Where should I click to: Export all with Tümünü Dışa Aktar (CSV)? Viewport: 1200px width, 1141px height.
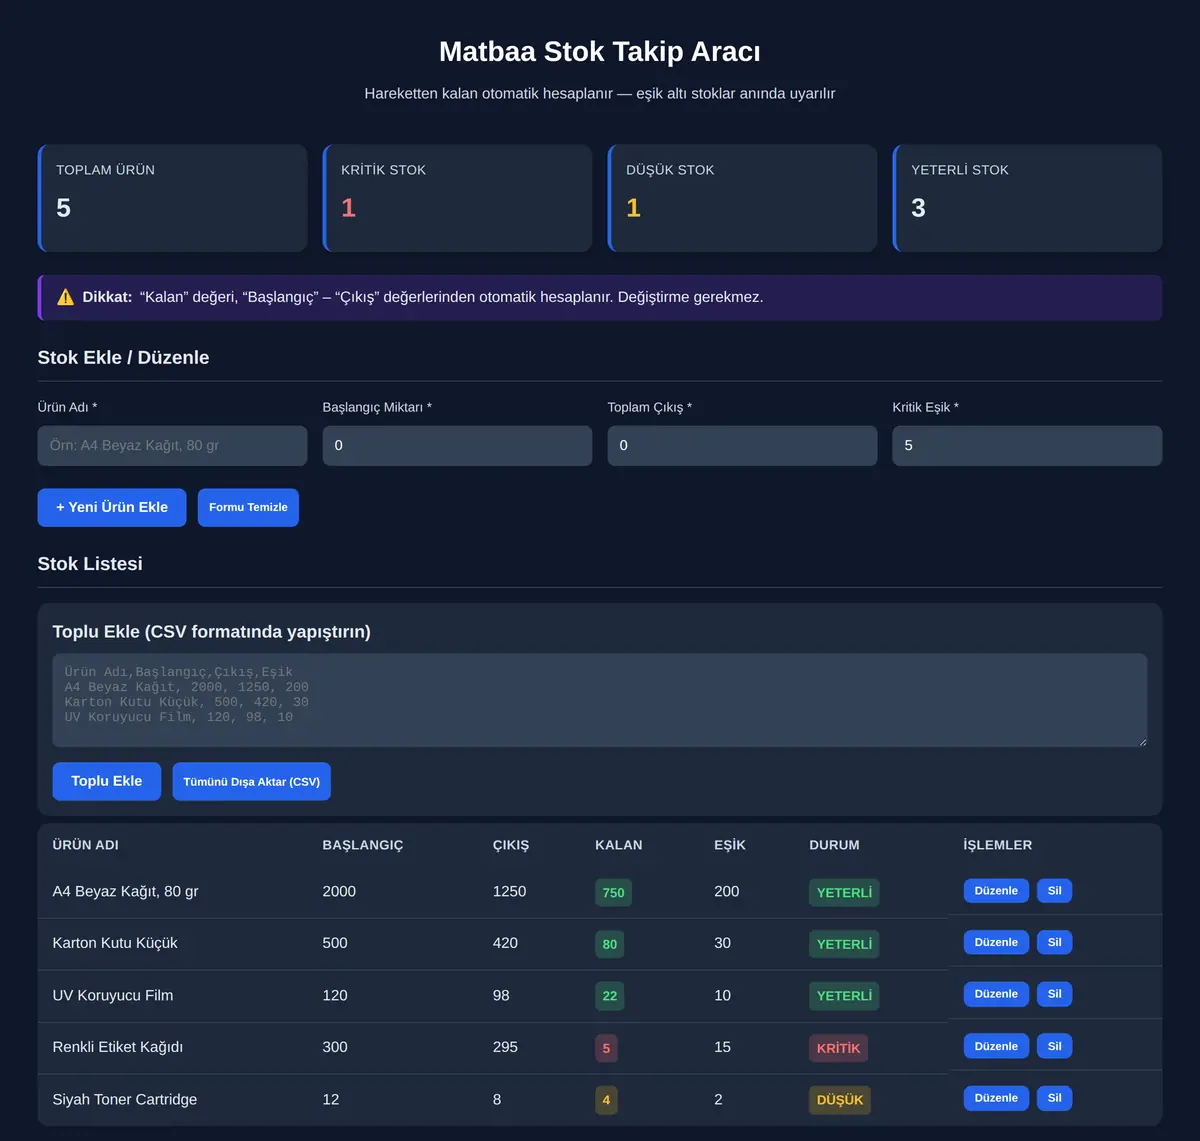point(252,781)
